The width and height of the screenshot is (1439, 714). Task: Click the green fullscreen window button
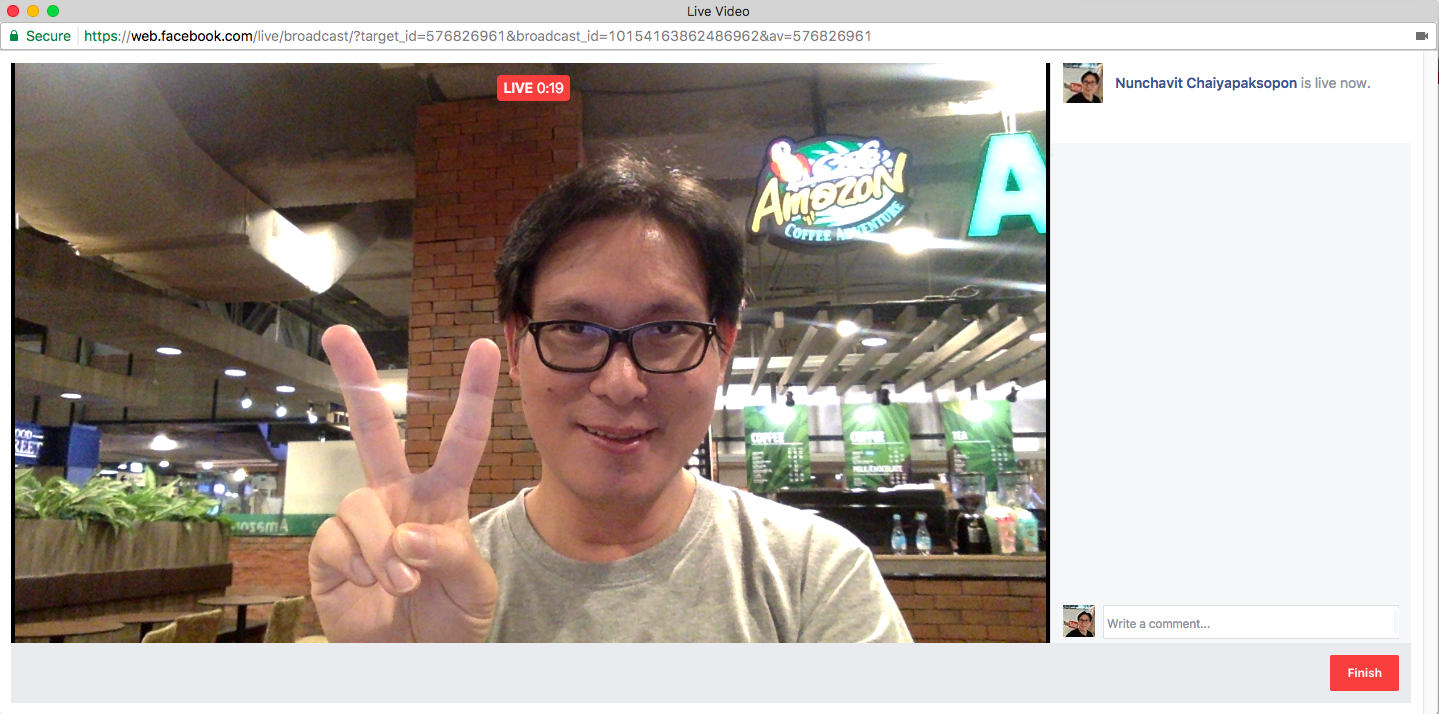53,11
